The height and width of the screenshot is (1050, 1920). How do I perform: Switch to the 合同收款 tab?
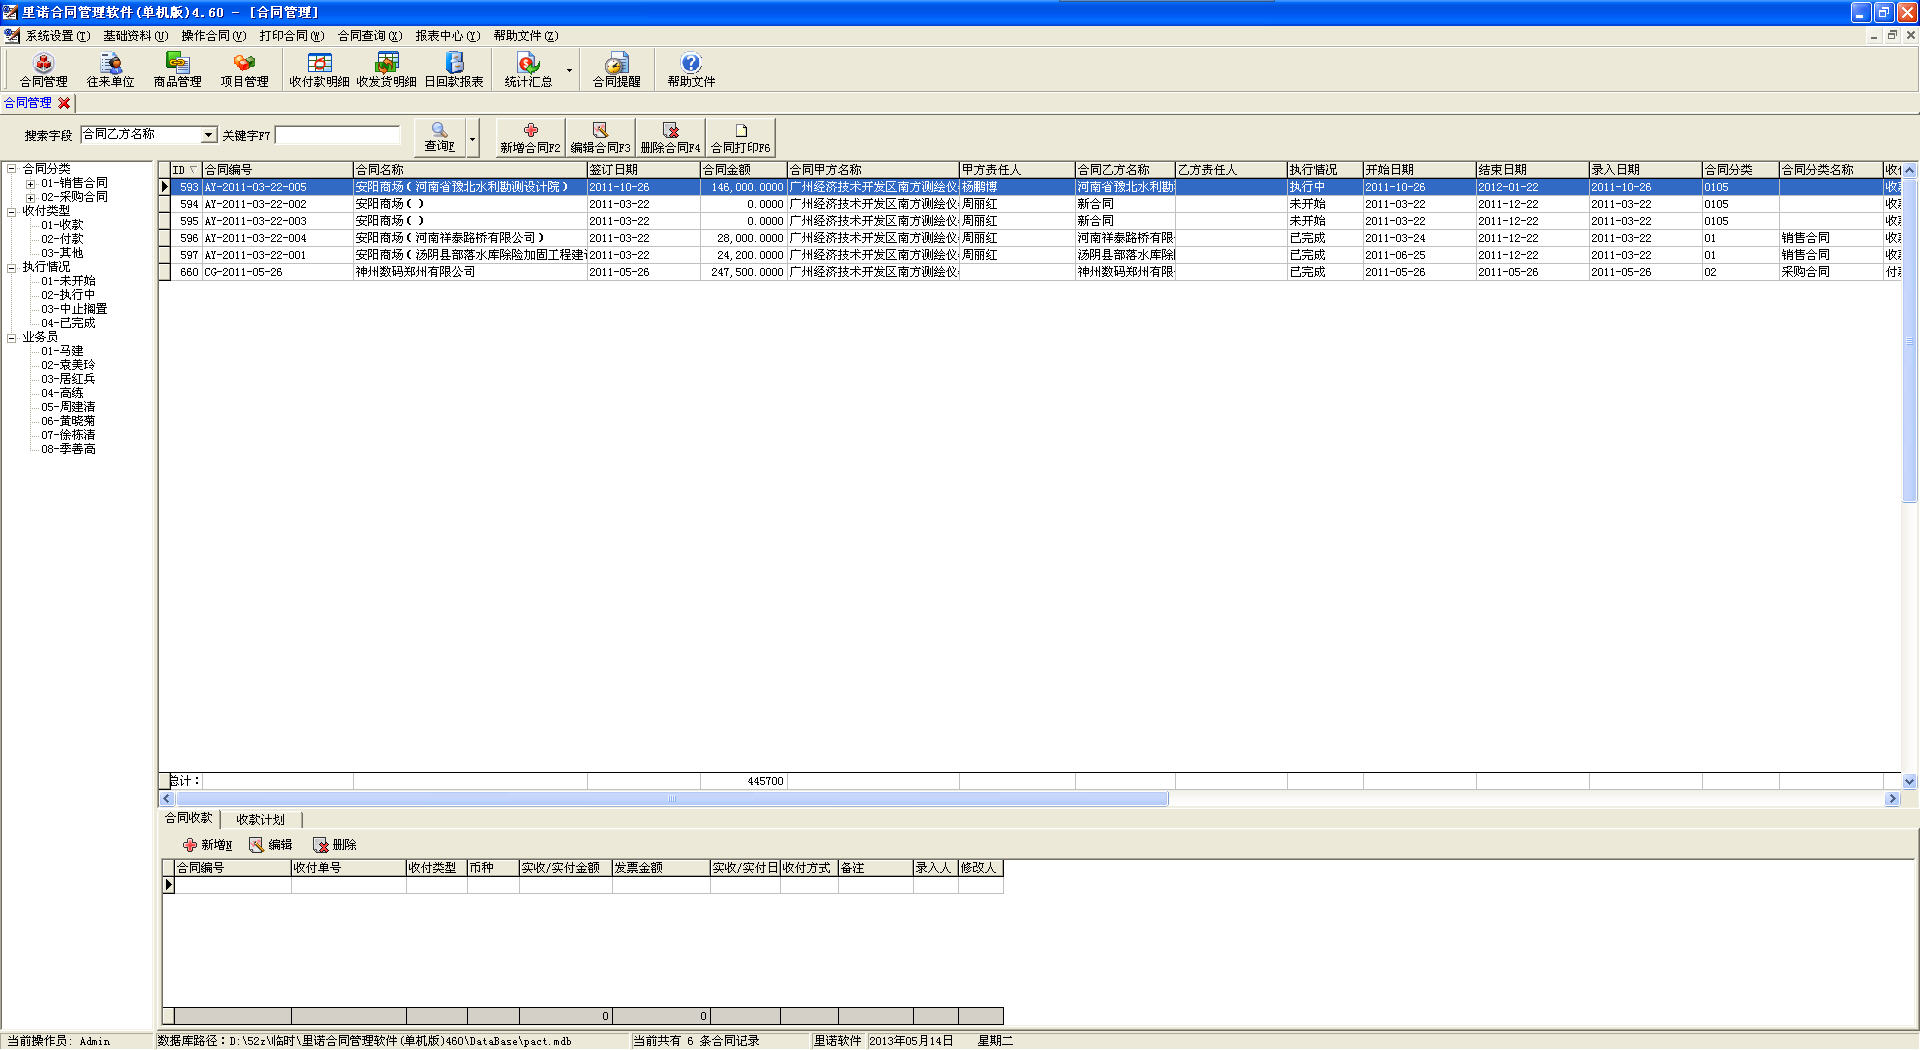(x=189, y=818)
